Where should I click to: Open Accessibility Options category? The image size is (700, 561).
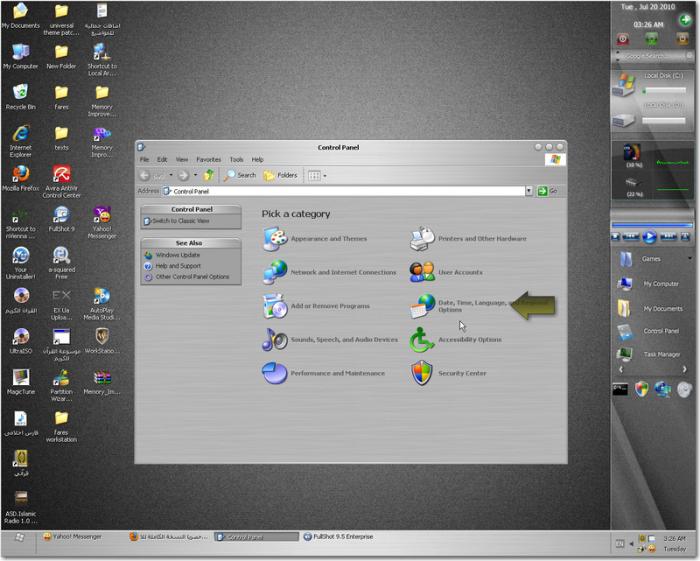pos(469,340)
